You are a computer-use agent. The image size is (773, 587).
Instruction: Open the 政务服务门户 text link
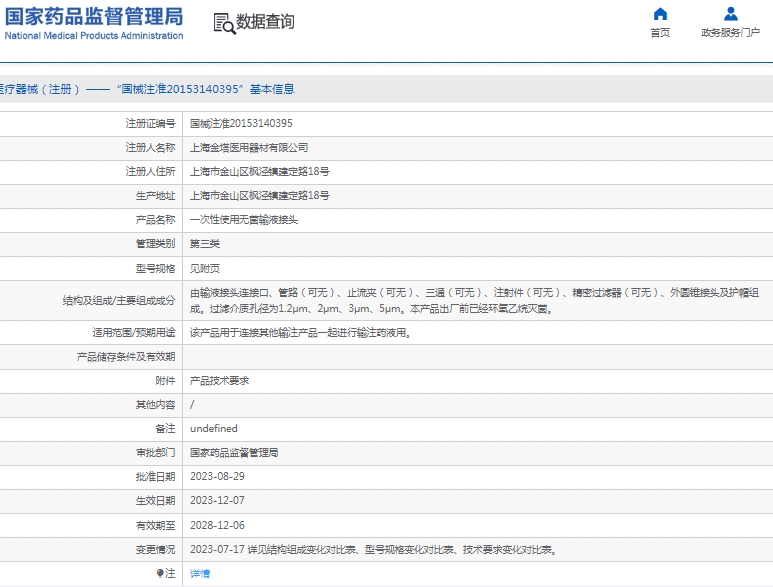(x=731, y=33)
